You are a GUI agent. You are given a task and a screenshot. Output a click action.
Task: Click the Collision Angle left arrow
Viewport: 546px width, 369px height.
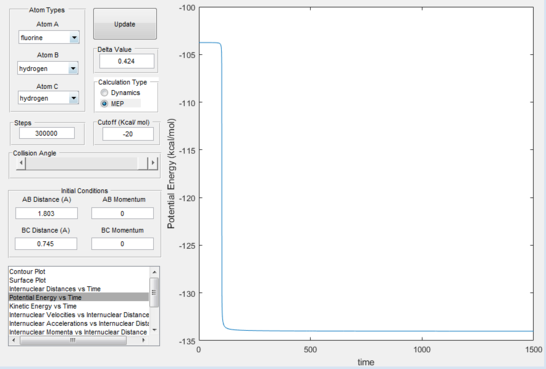click(x=21, y=163)
